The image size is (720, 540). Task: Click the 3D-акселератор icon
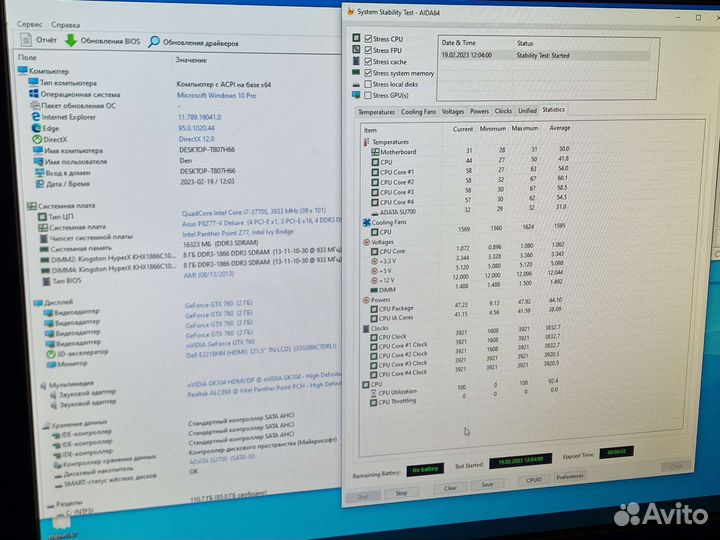coord(51,354)
